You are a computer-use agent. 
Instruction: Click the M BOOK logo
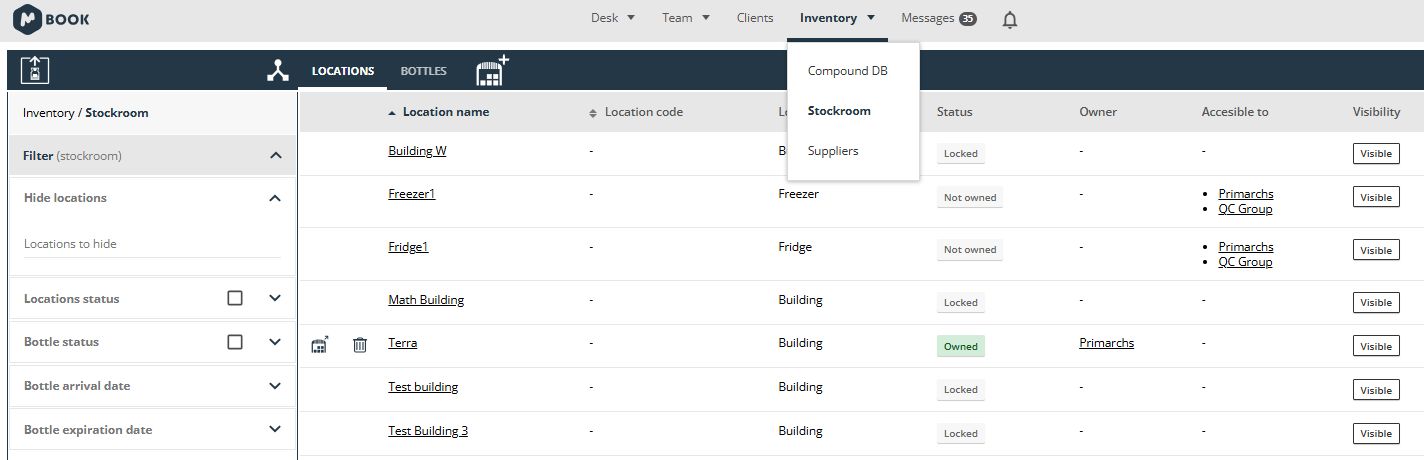coord(51,19)
